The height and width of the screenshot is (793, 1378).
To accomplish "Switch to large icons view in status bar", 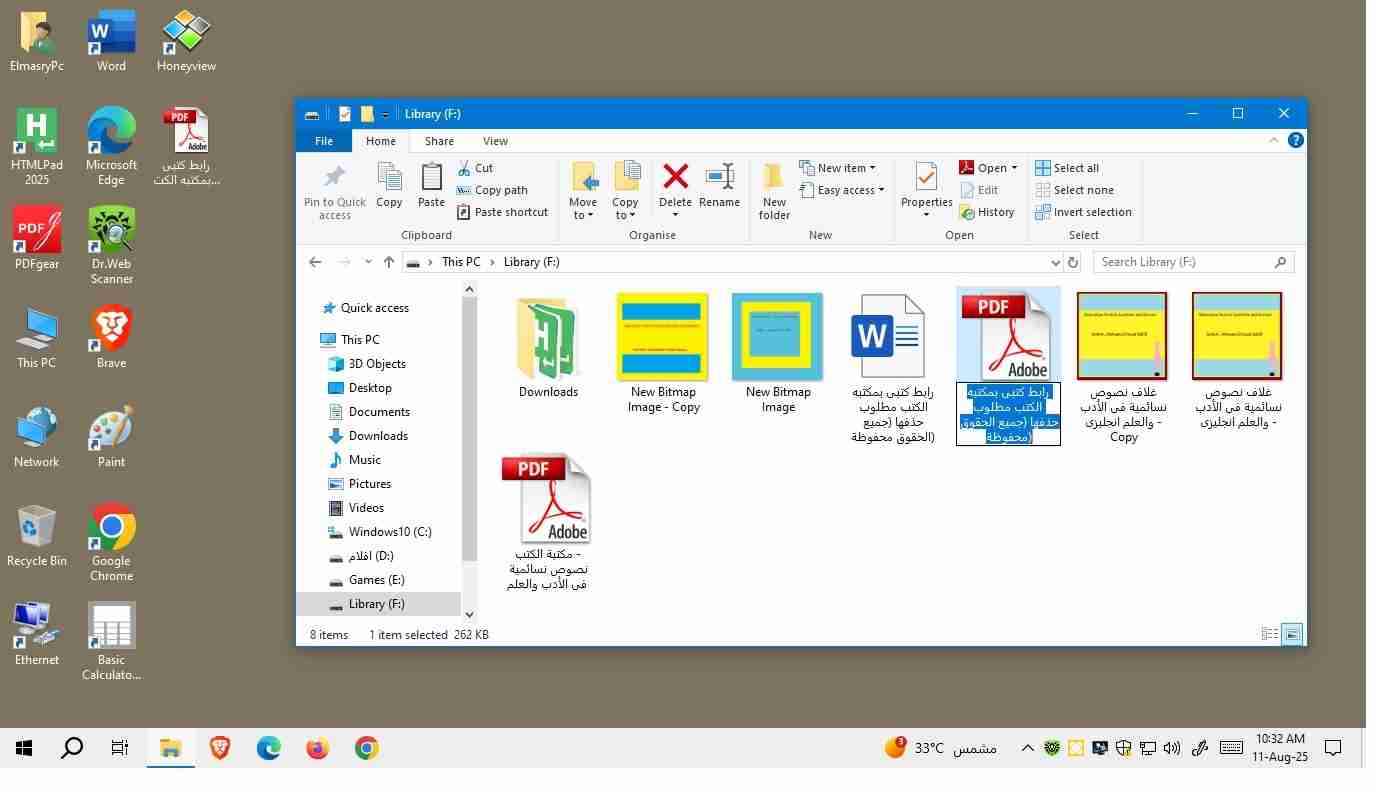I will (1292, 634).
